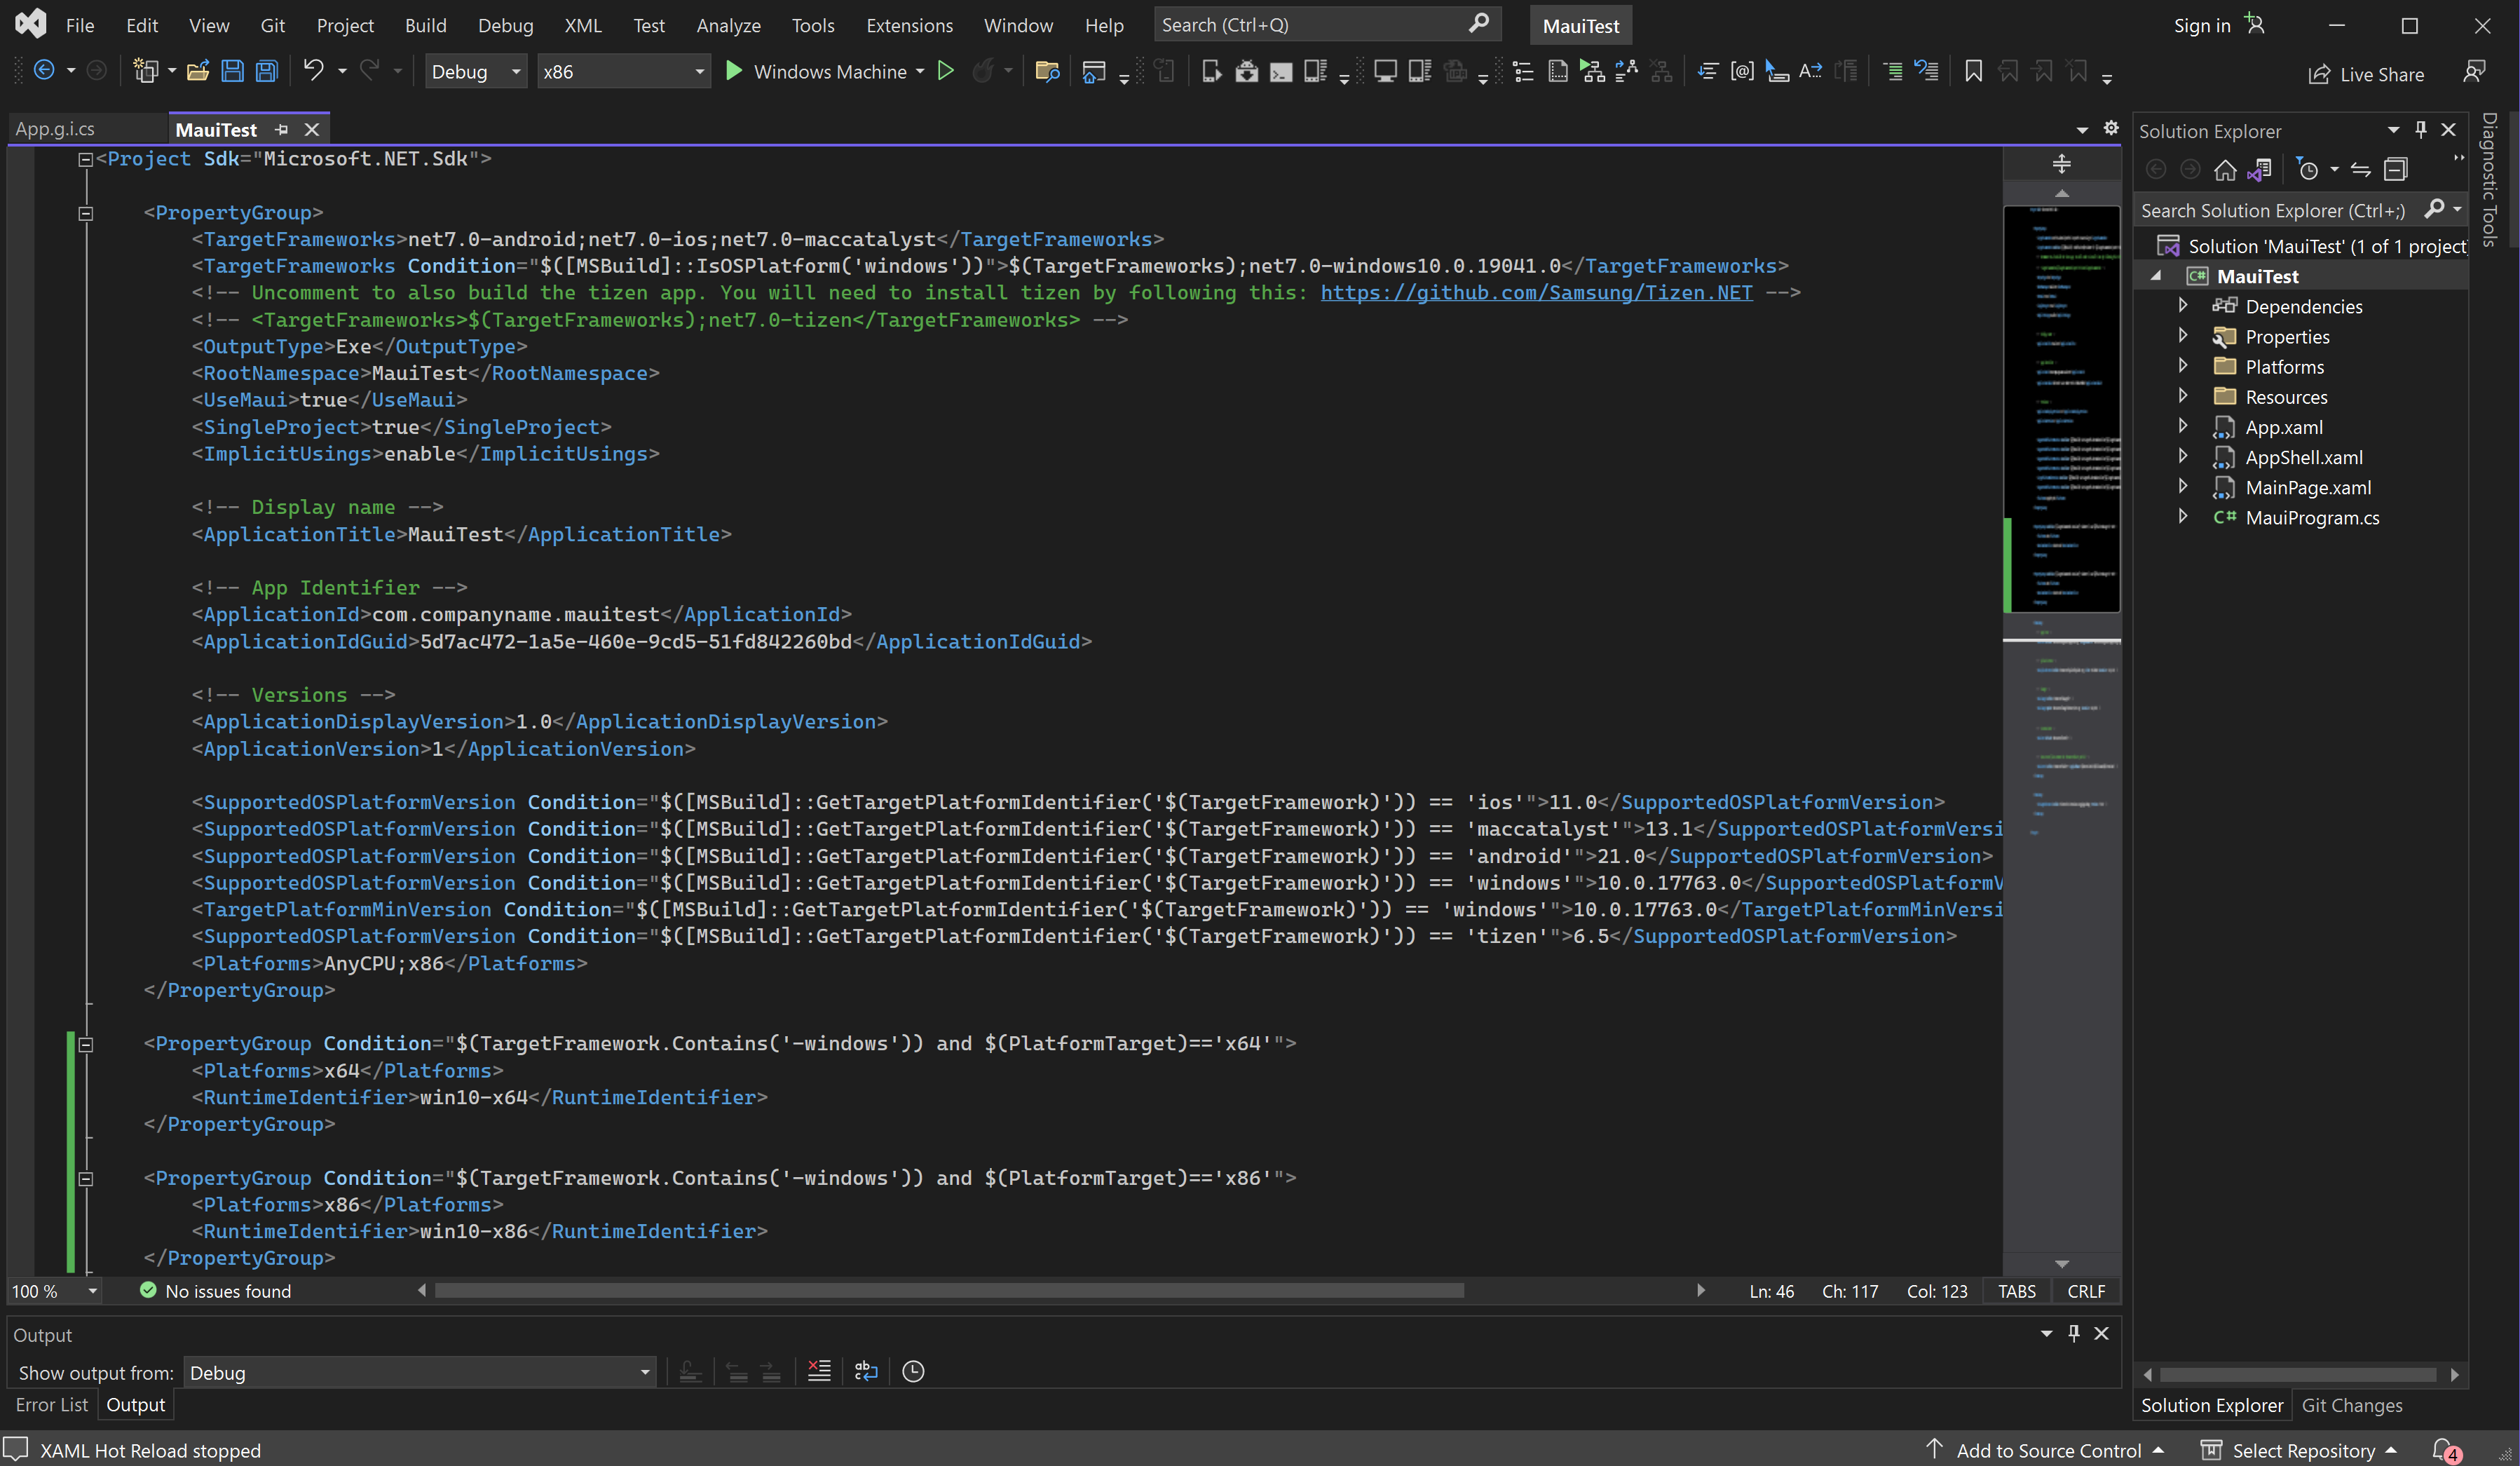Toggle word wrap in Output pane
The width and height of the screenshot is (2520, 1466).
[x=866, y=1371]
